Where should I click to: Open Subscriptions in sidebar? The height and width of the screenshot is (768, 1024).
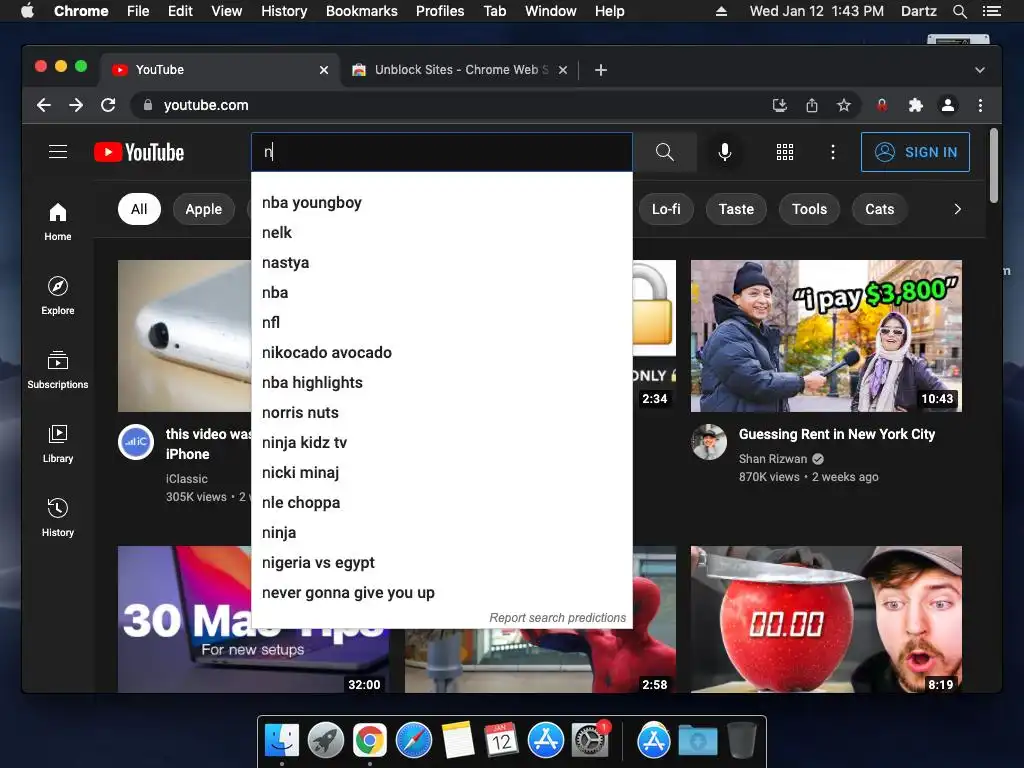click(57, 370)
